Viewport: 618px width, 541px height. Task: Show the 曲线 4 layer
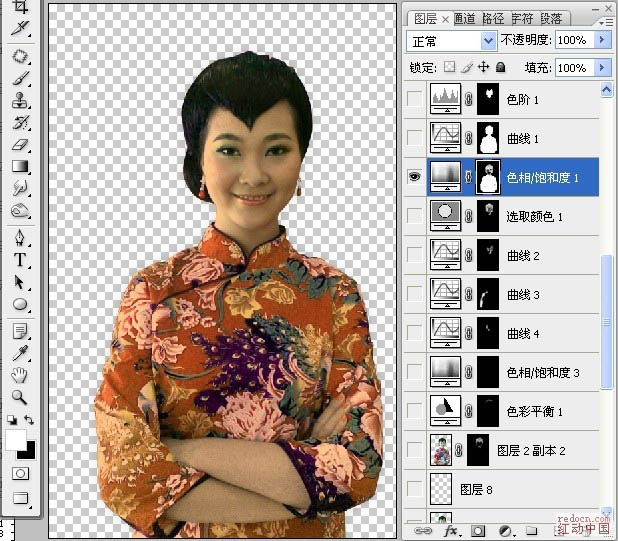tap(414, 333)
